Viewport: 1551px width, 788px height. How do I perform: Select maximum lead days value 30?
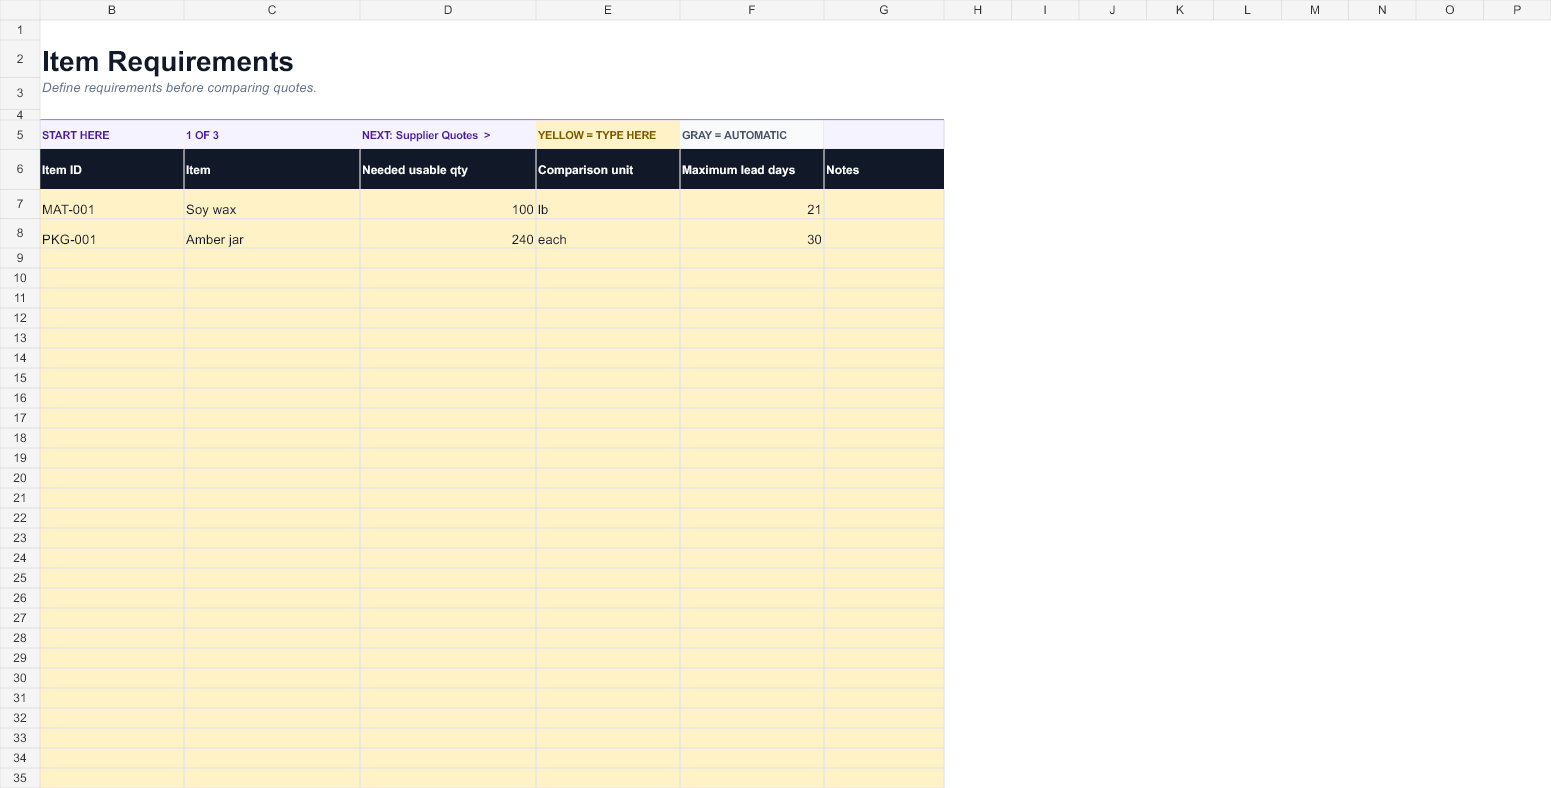pyautogui.click(x=752, y=234)
